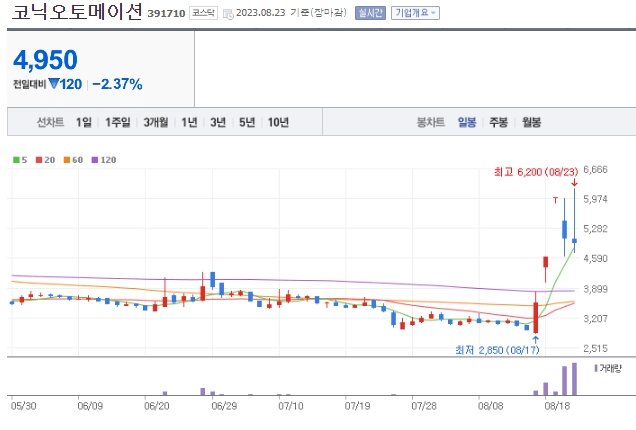Click the calendar icon beside the date
The height and width of the screenshot is (430, 636).
pyautogui.click(x=228, y=14)
